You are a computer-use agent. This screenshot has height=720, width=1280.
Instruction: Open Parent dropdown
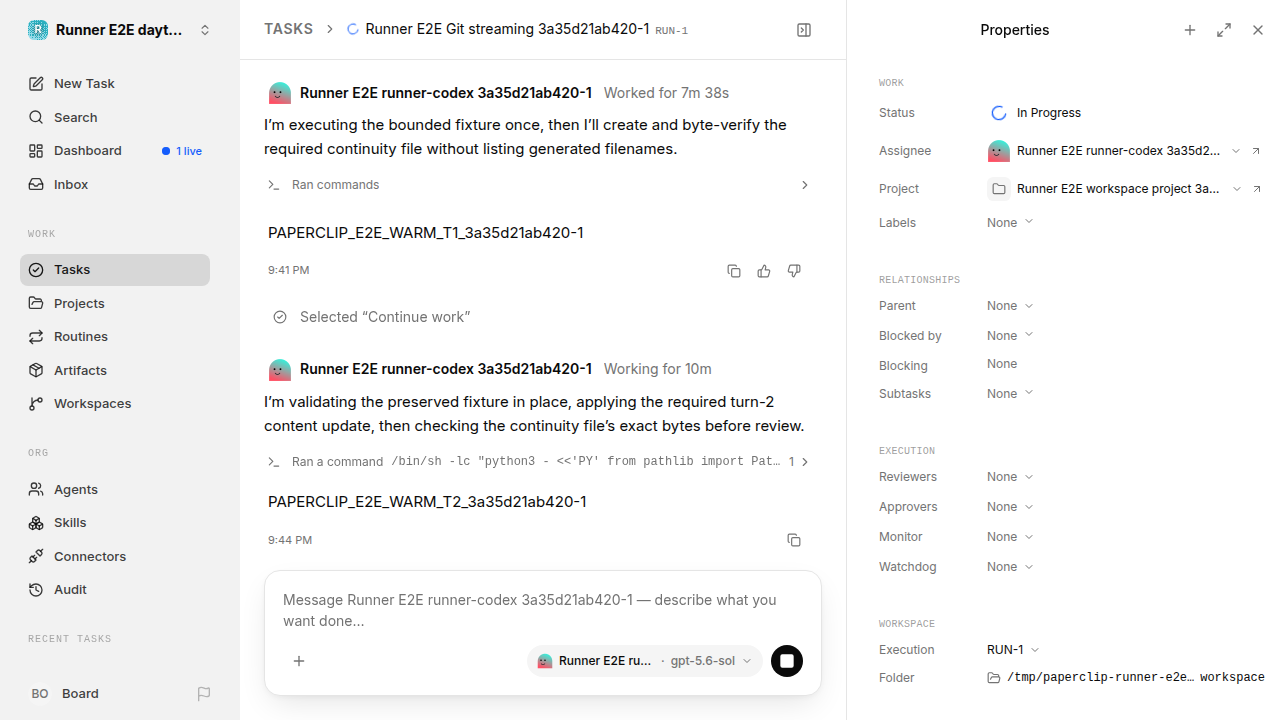(x=1010, y=306)
